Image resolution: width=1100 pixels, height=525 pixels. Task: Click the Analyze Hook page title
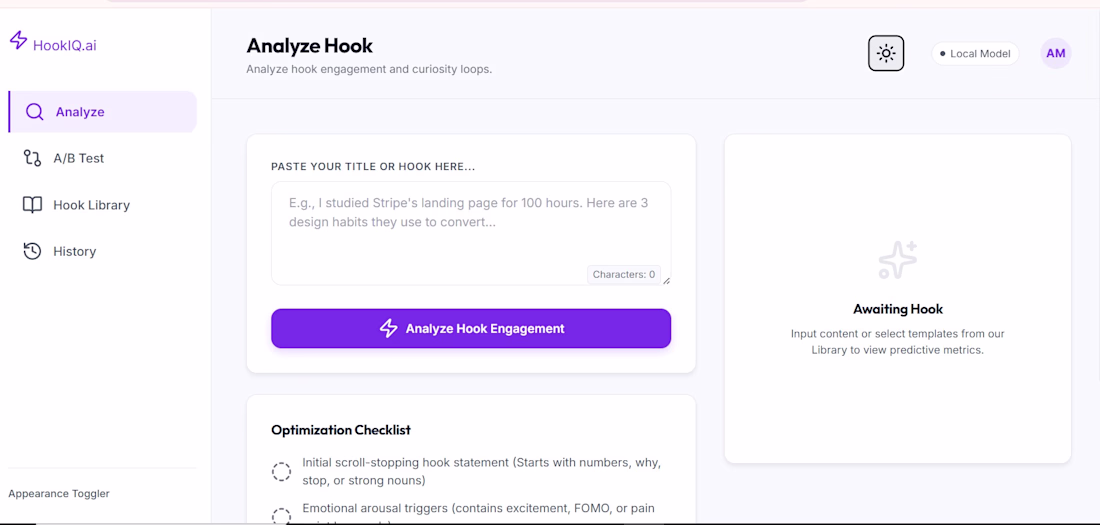pos(309,46)
